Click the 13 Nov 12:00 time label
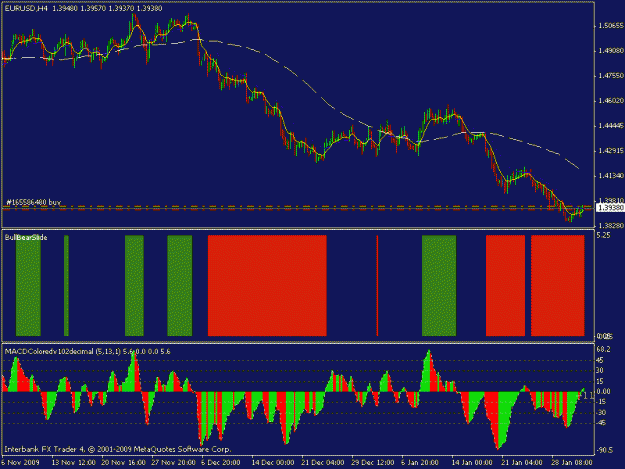Screen dimensions: 625x469 [74, 463]
